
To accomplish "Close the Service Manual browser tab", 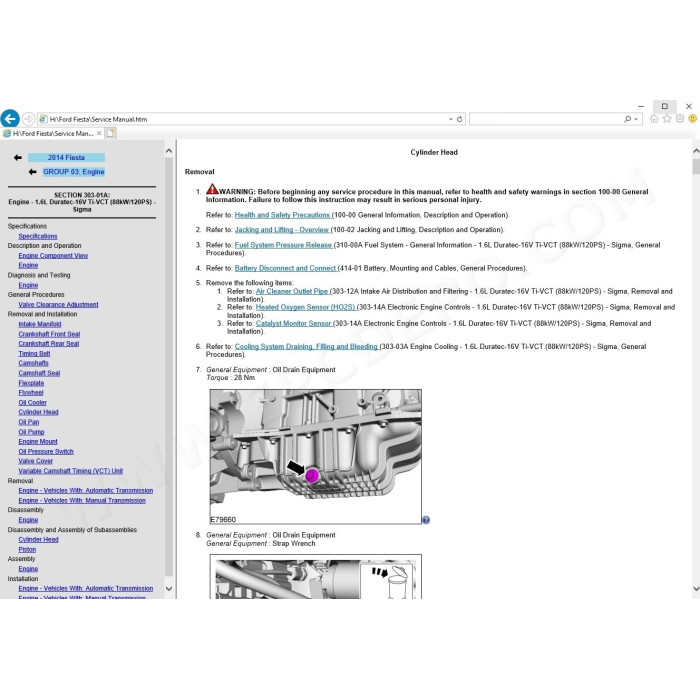I will pyautogui.click(x=99, y=133).
